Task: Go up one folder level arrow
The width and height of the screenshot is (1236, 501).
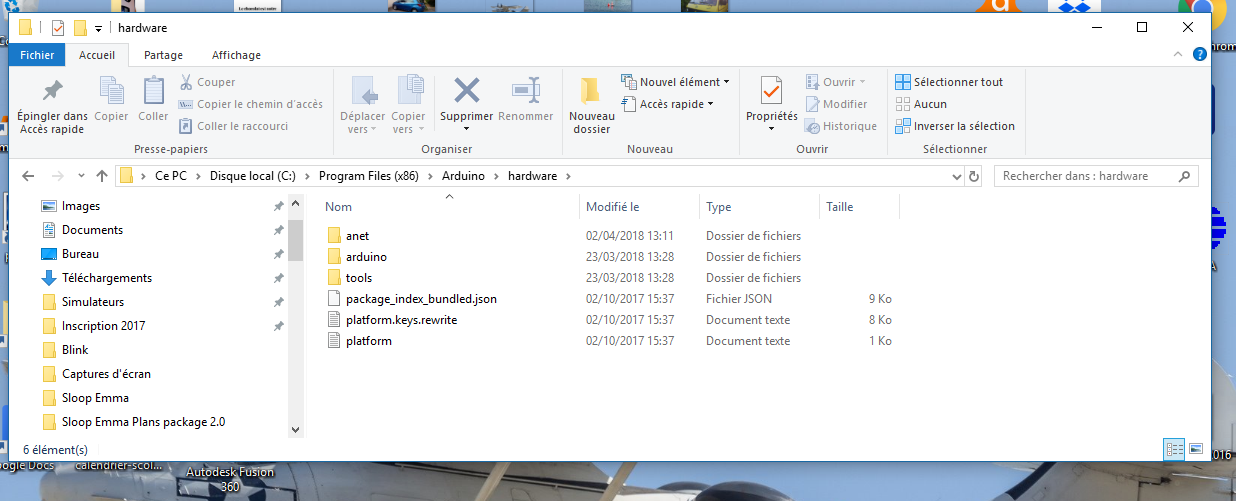Action: coord(102,176)
